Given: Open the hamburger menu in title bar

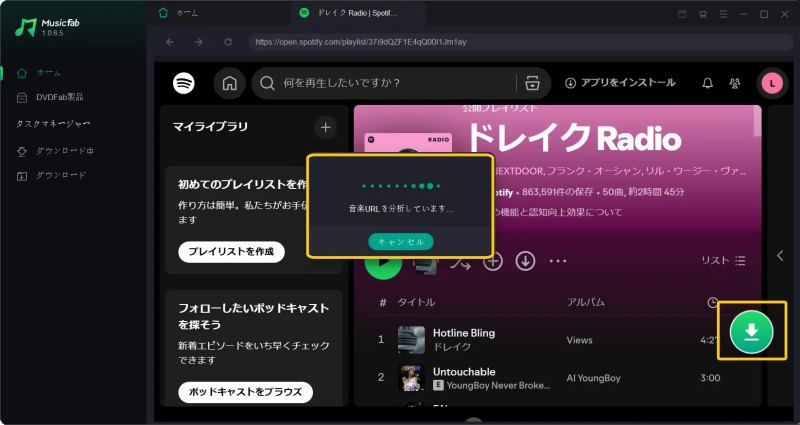Looking at the screenshot, I should (x=723, y=14).
